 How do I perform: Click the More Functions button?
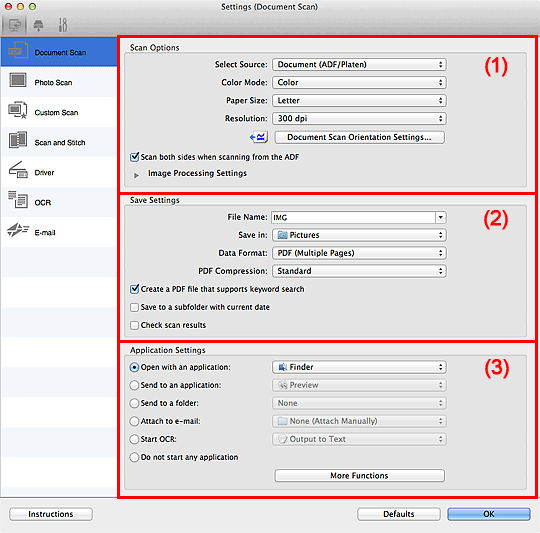tap(359, 475)
